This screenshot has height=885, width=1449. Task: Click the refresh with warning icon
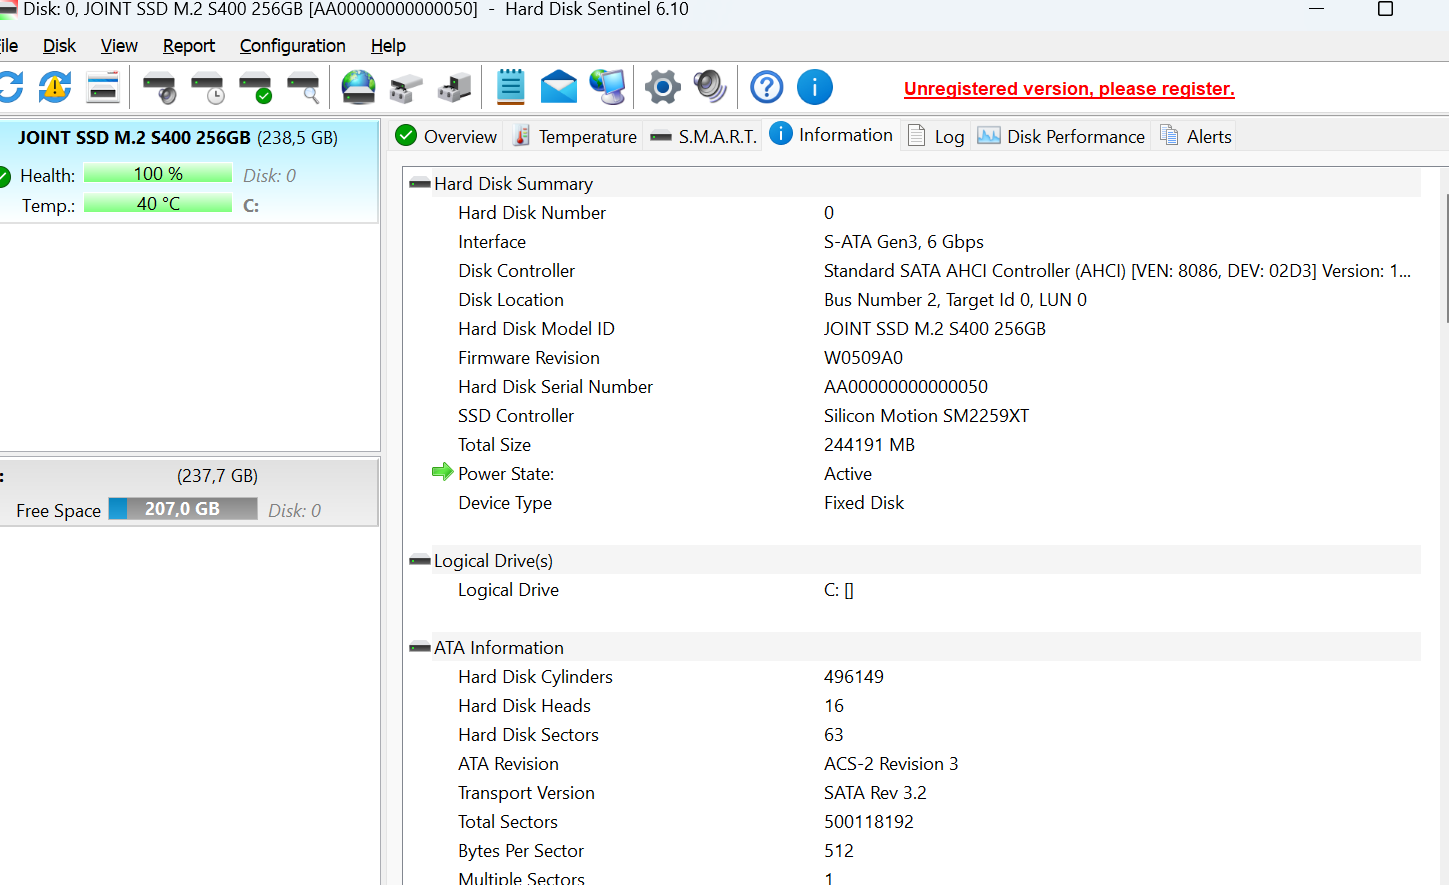click(x=55, y=88)
